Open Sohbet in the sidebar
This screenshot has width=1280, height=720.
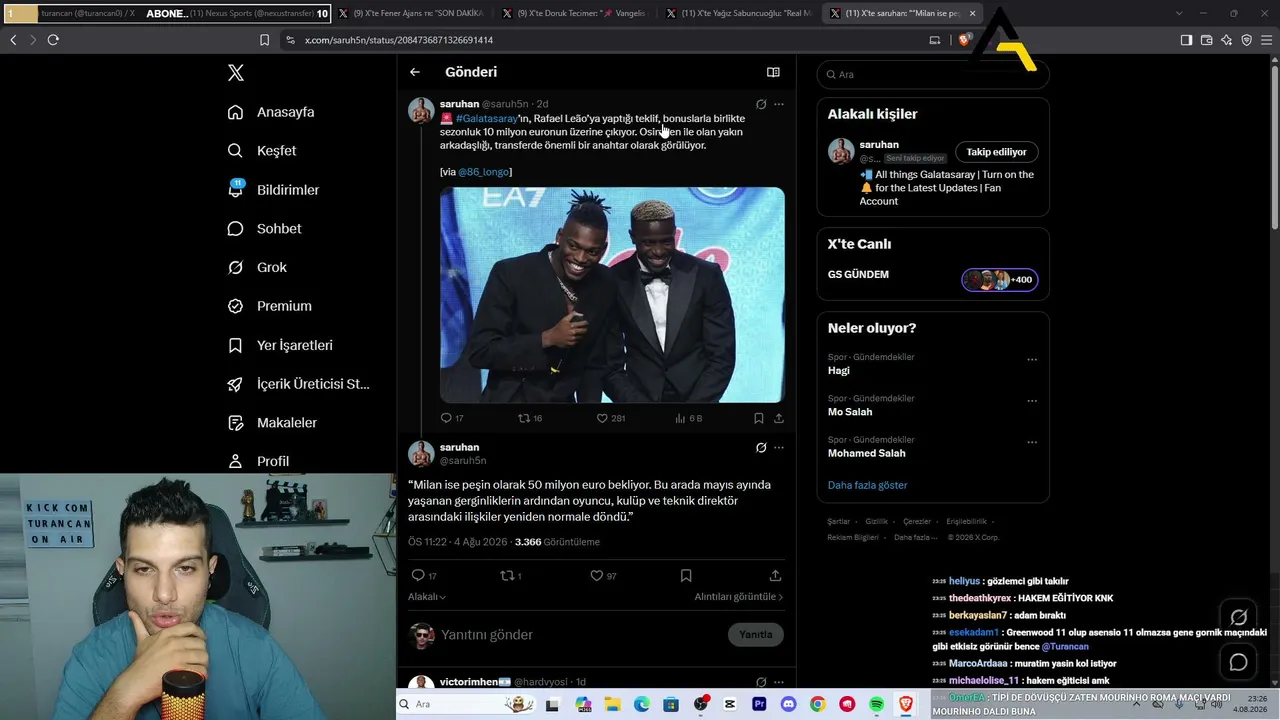(264, 229)
